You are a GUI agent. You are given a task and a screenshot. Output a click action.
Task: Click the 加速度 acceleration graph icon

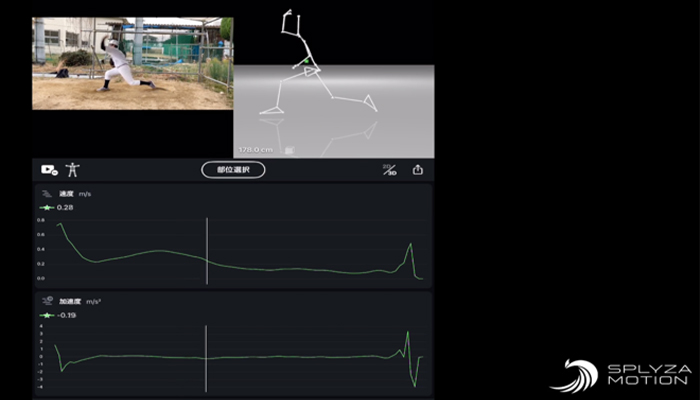coord(47,301)
